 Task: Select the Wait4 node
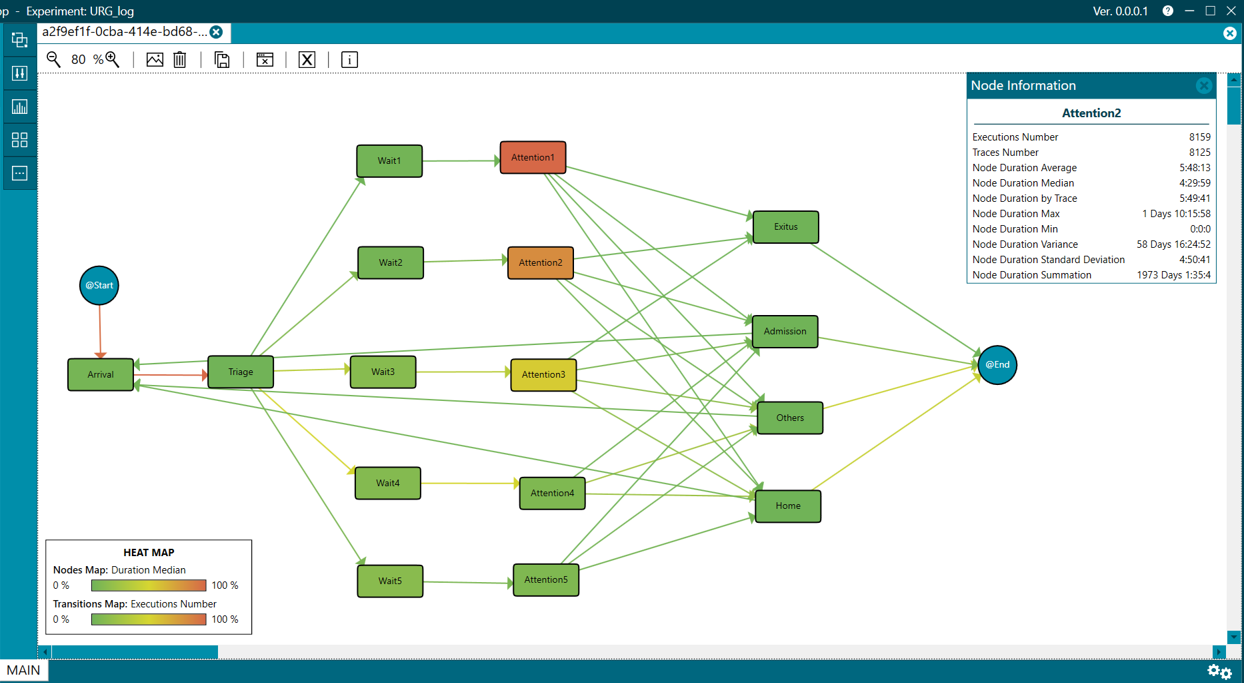click(x=388, y=483)
